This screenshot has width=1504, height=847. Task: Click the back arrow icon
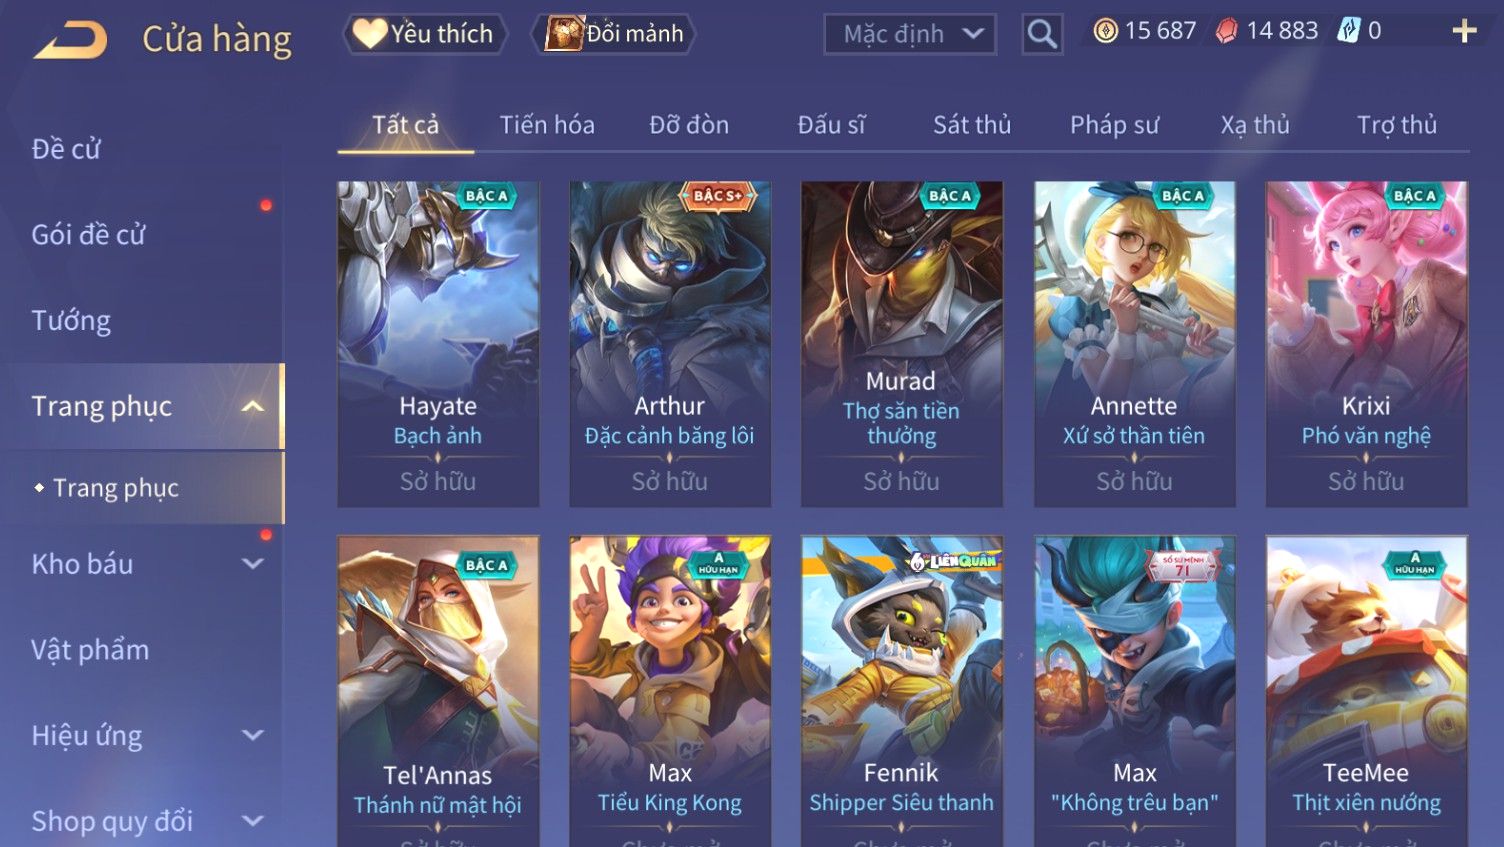click(71, 41)
